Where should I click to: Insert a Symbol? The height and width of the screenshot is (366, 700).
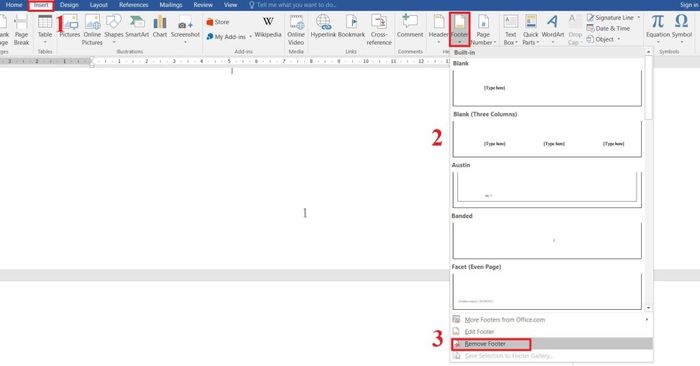[x=681, y=29]
